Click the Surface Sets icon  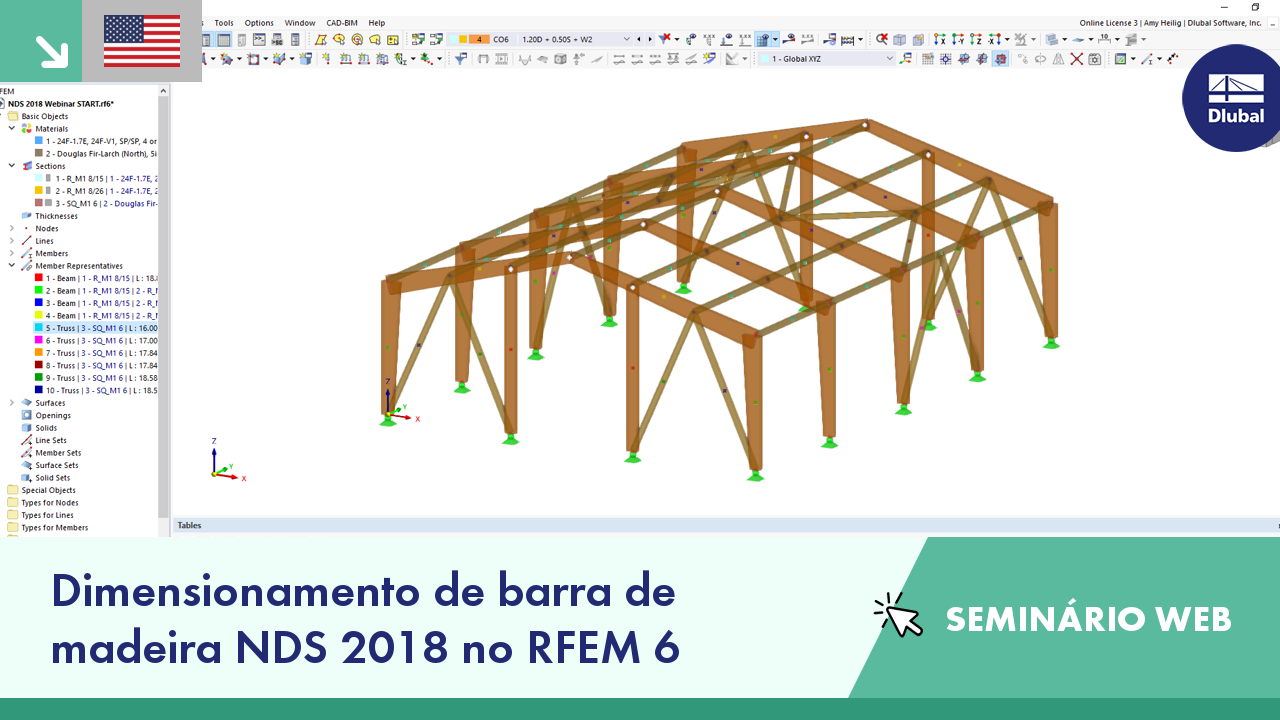click(27, 465)
